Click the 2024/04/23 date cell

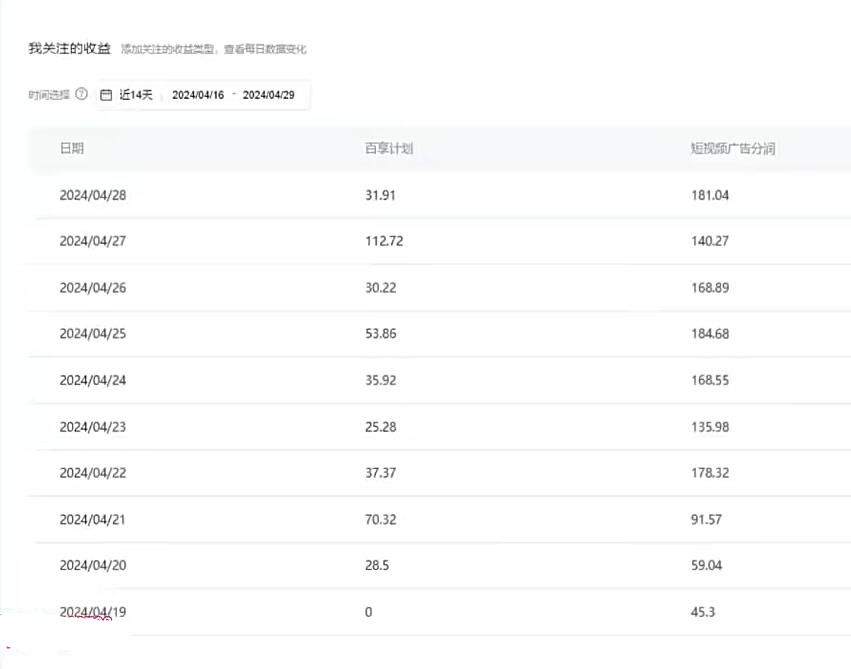tap(93, 427)
